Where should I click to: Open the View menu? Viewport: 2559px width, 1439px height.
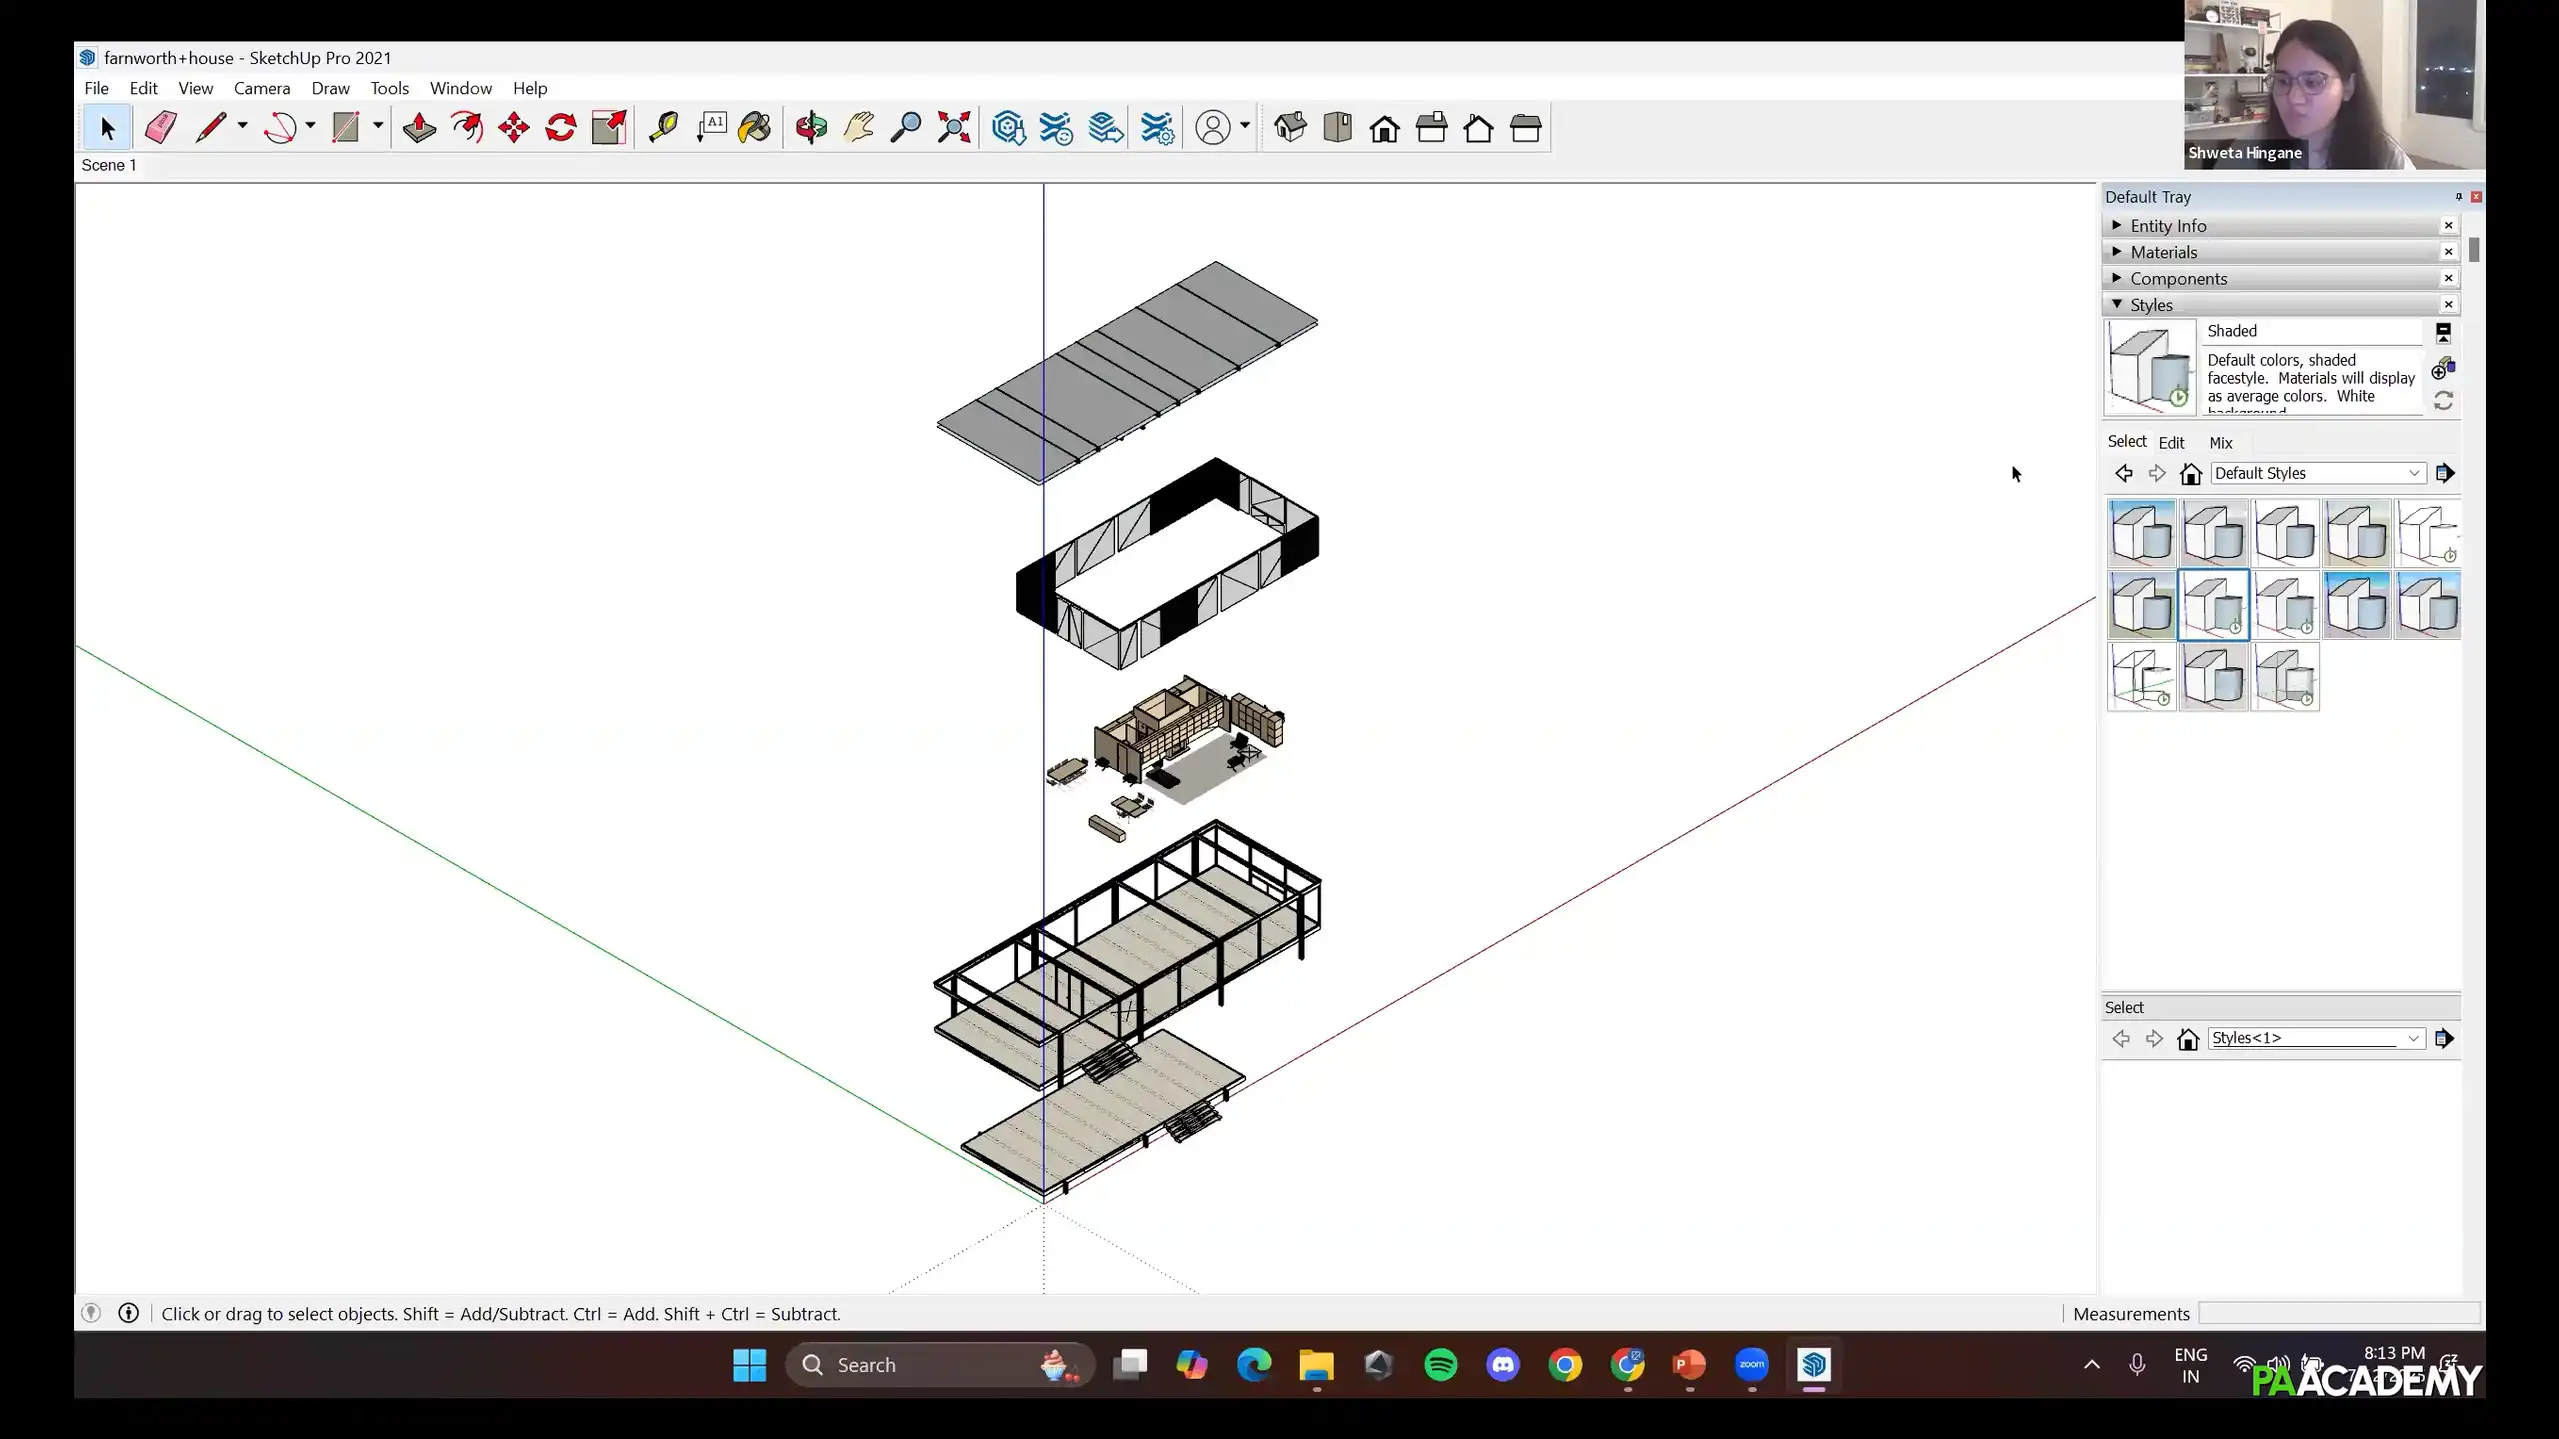pyautogui.click(x=195, y=88)
